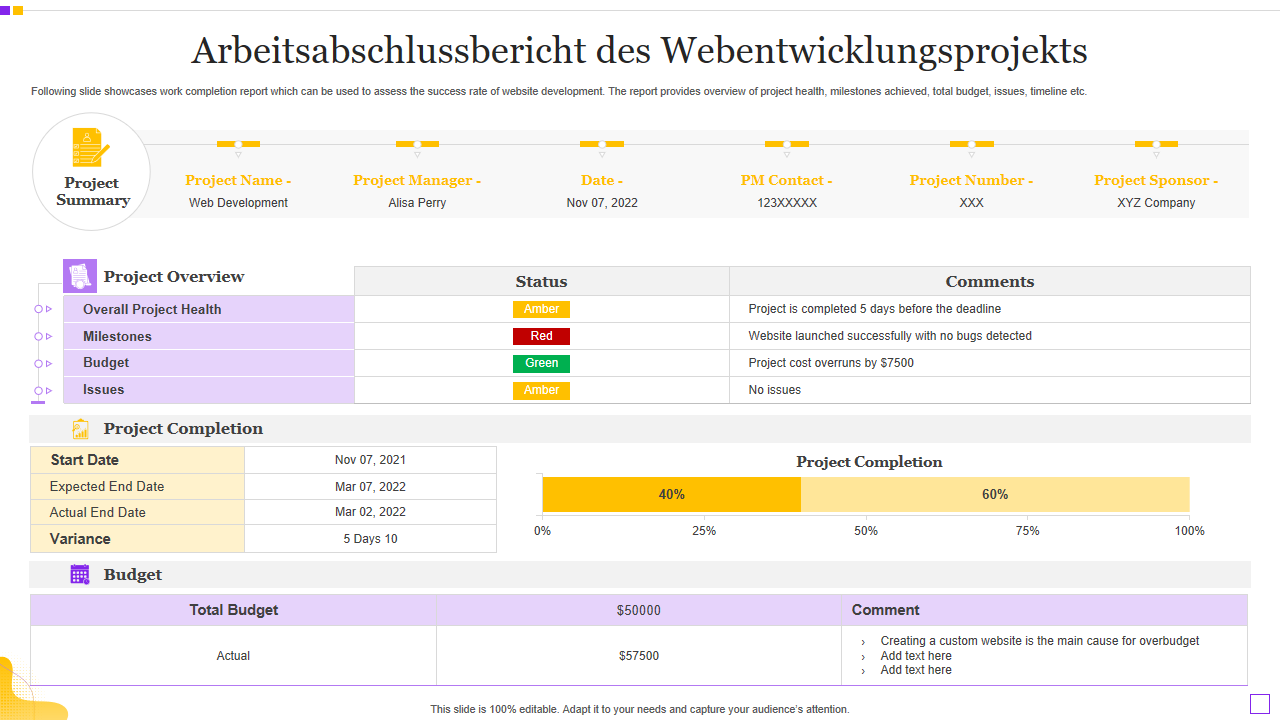1280x720 pixels.
Task: Click the Start Date cell Nov 07, 2021
Action: pos(370,460)
